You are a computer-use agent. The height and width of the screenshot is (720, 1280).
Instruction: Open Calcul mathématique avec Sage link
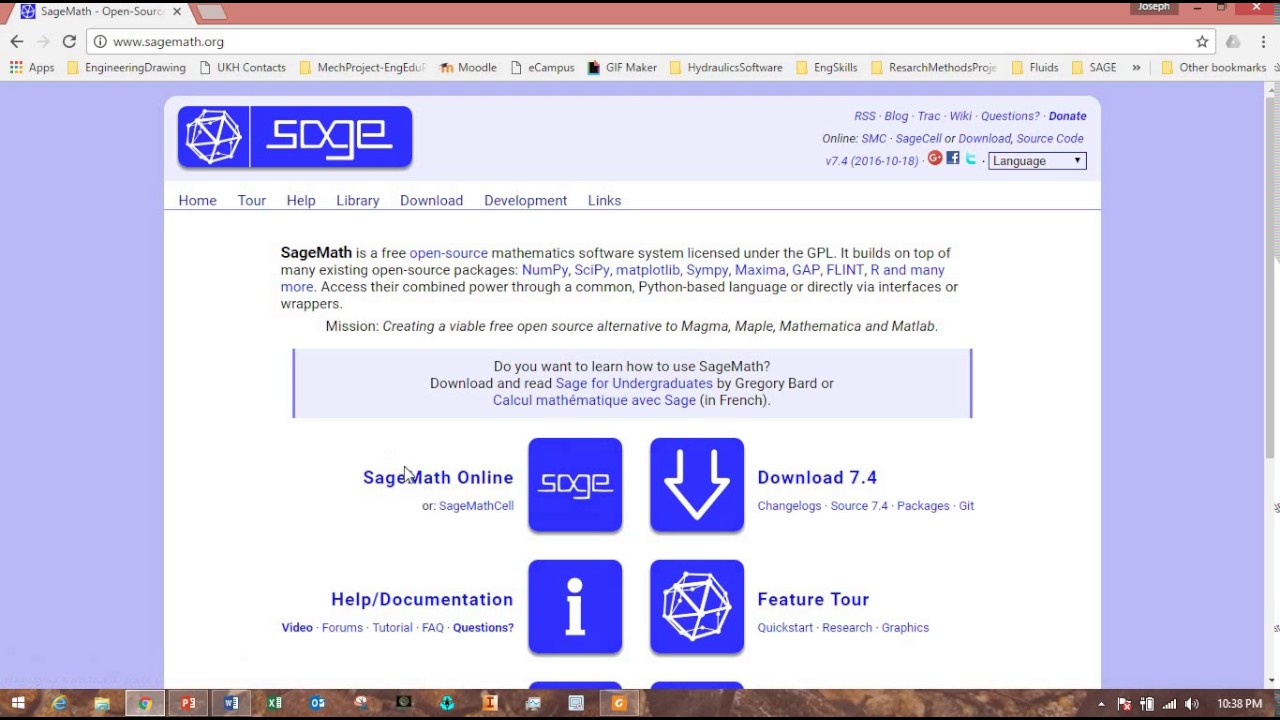(x=594, y=400)
